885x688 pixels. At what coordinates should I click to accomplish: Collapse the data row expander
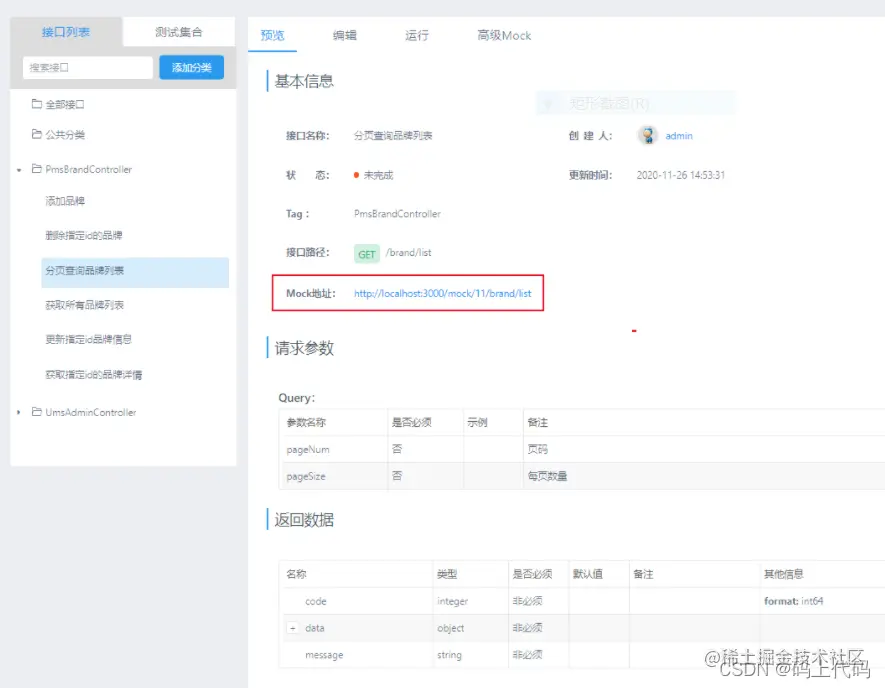pos(292,628)
